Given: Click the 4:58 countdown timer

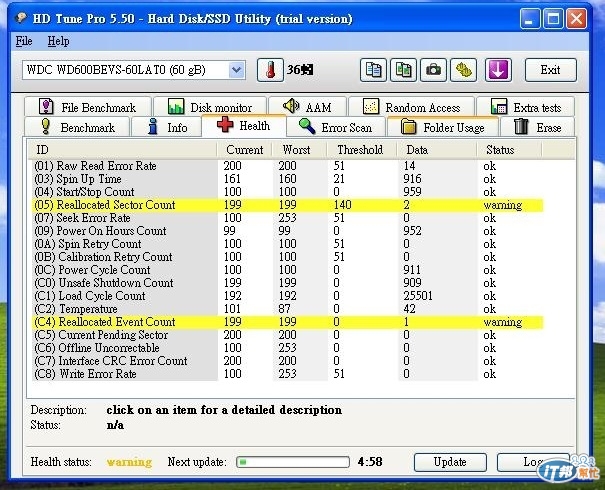Looking at the screenshot, I should coord(370,462).
